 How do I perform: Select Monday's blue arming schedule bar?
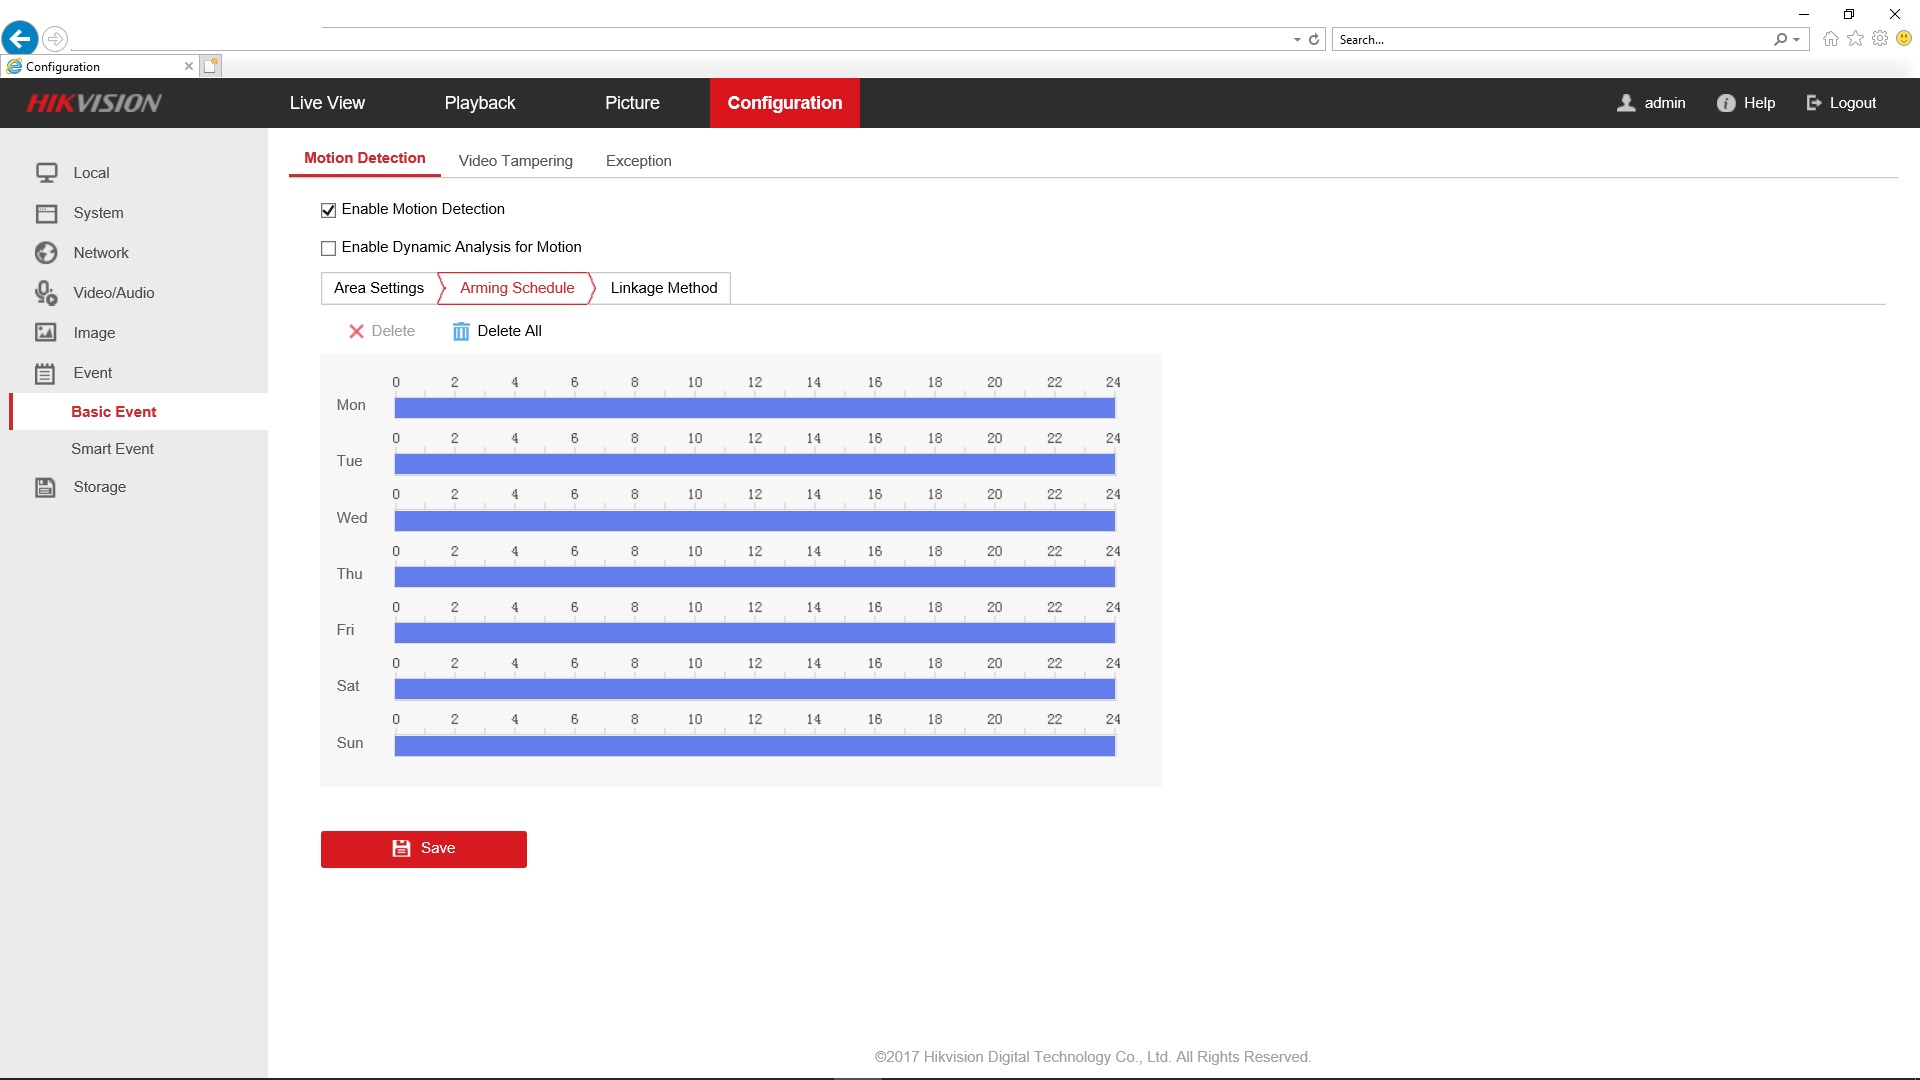tap(754, 408)
